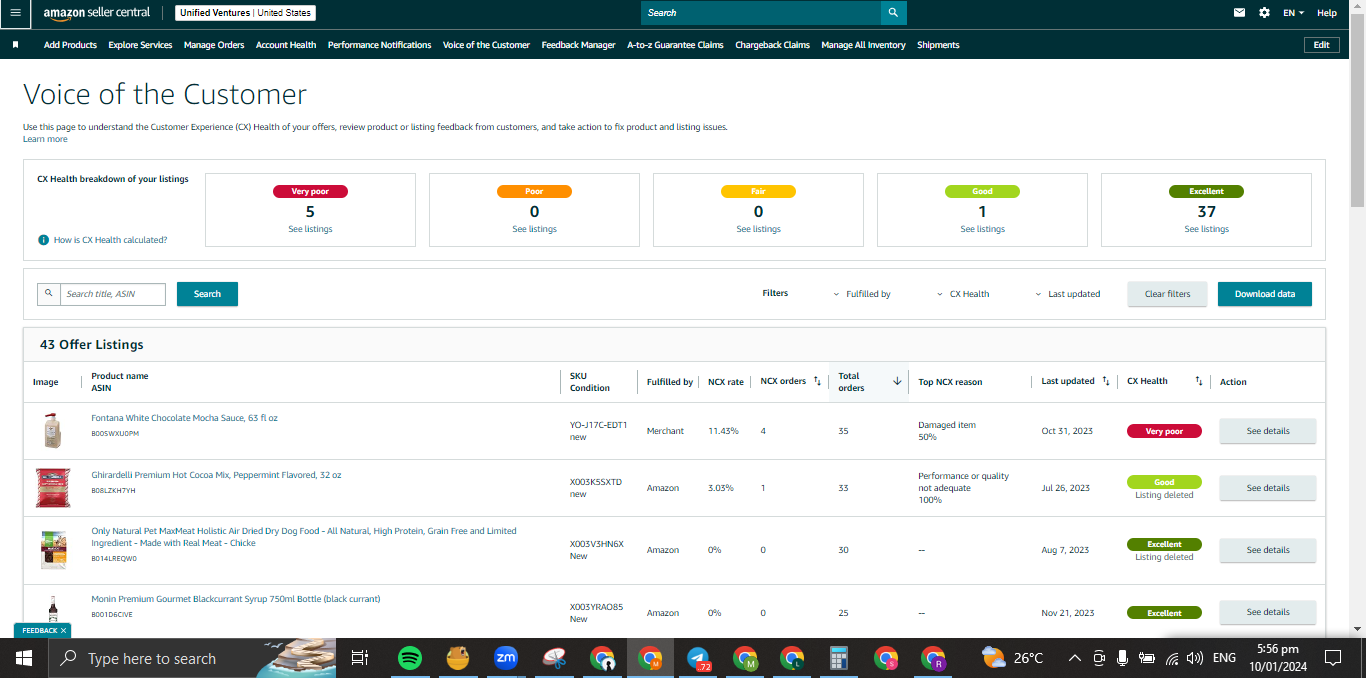
Task: Open the mail messages icon
Action: 1240,13
